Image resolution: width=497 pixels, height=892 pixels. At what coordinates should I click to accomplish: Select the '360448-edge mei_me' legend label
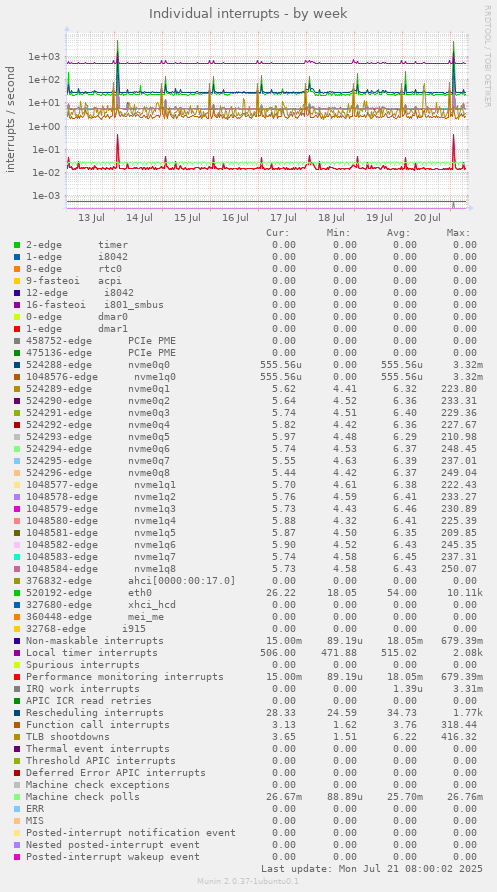pyautogui.click(x=95, y=616)
